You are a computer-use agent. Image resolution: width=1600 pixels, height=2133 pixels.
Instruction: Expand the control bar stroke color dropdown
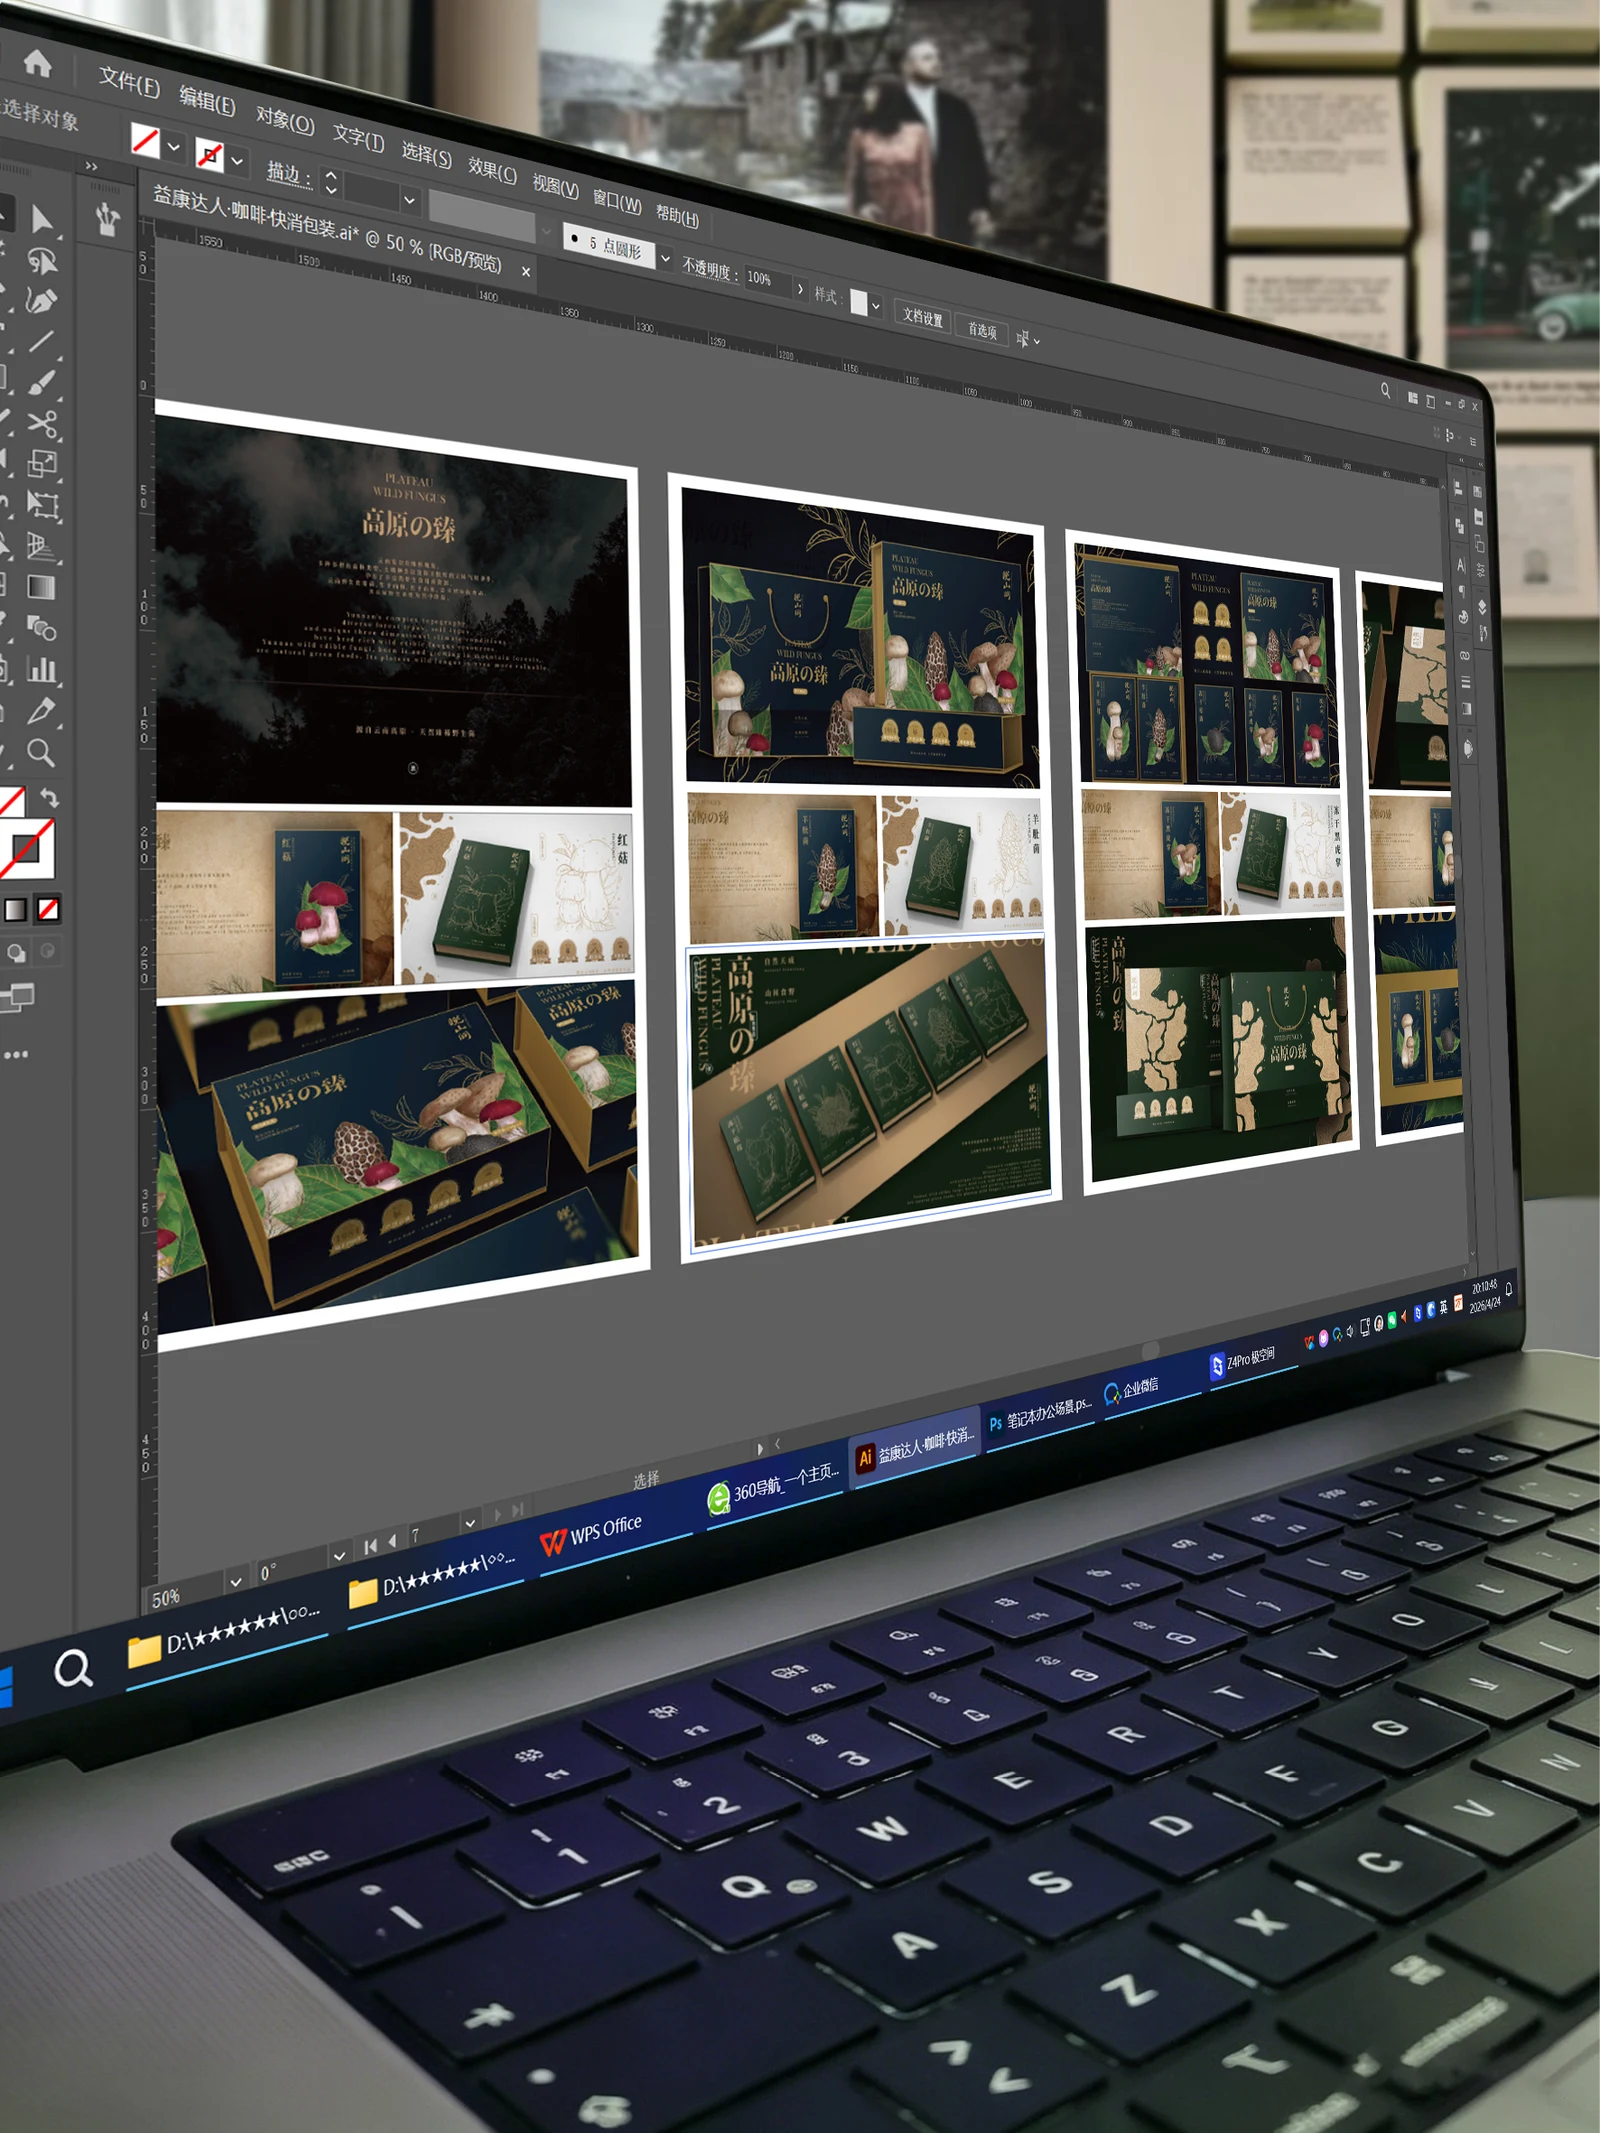237,159
